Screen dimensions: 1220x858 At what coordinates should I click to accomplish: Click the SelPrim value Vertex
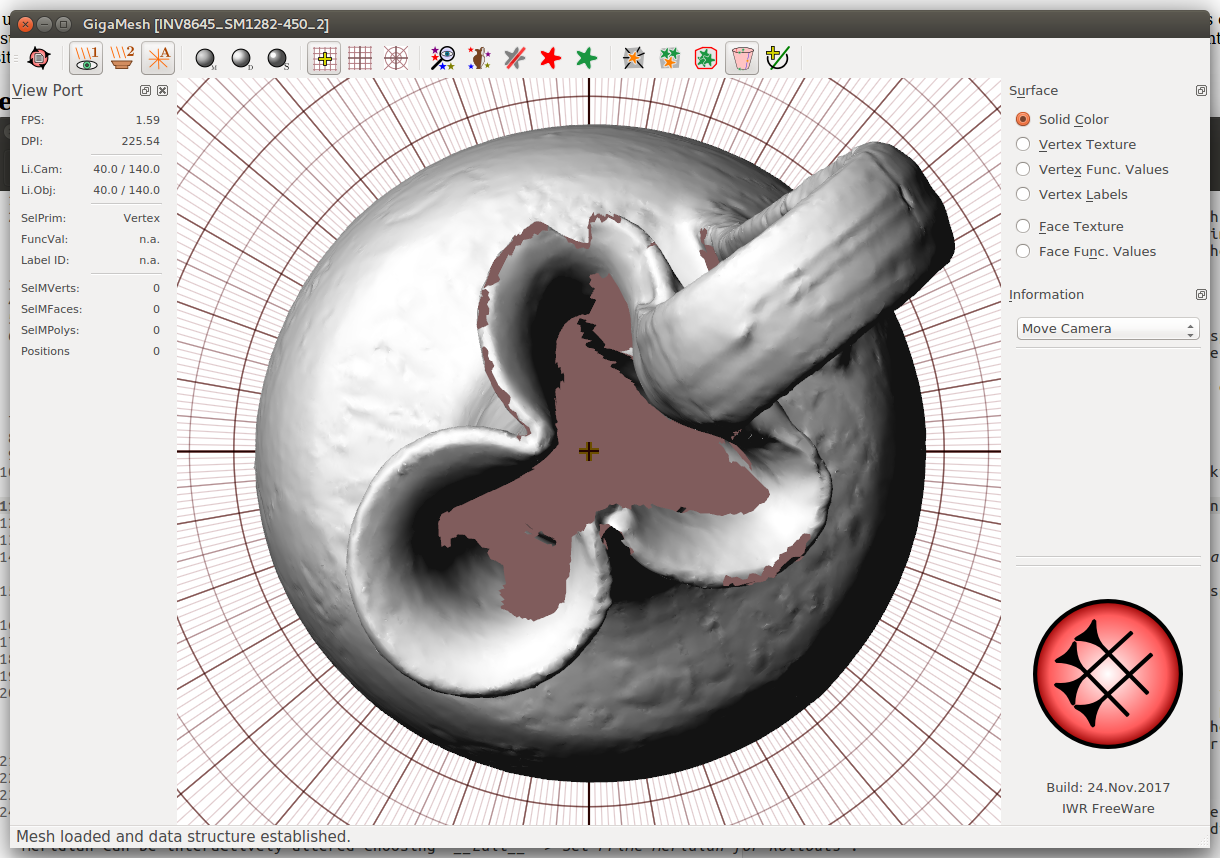[x=142, y=217]
